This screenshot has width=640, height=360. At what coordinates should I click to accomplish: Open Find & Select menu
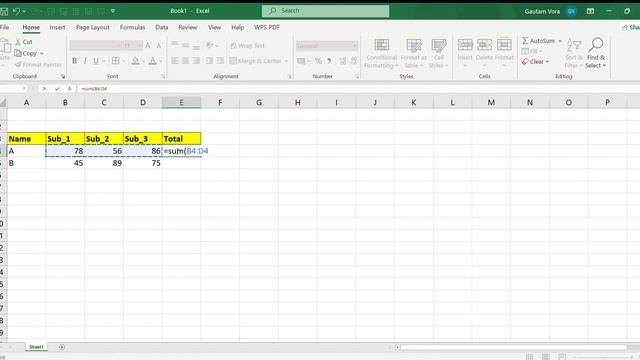pyautogui.click(x=596, y=53)
